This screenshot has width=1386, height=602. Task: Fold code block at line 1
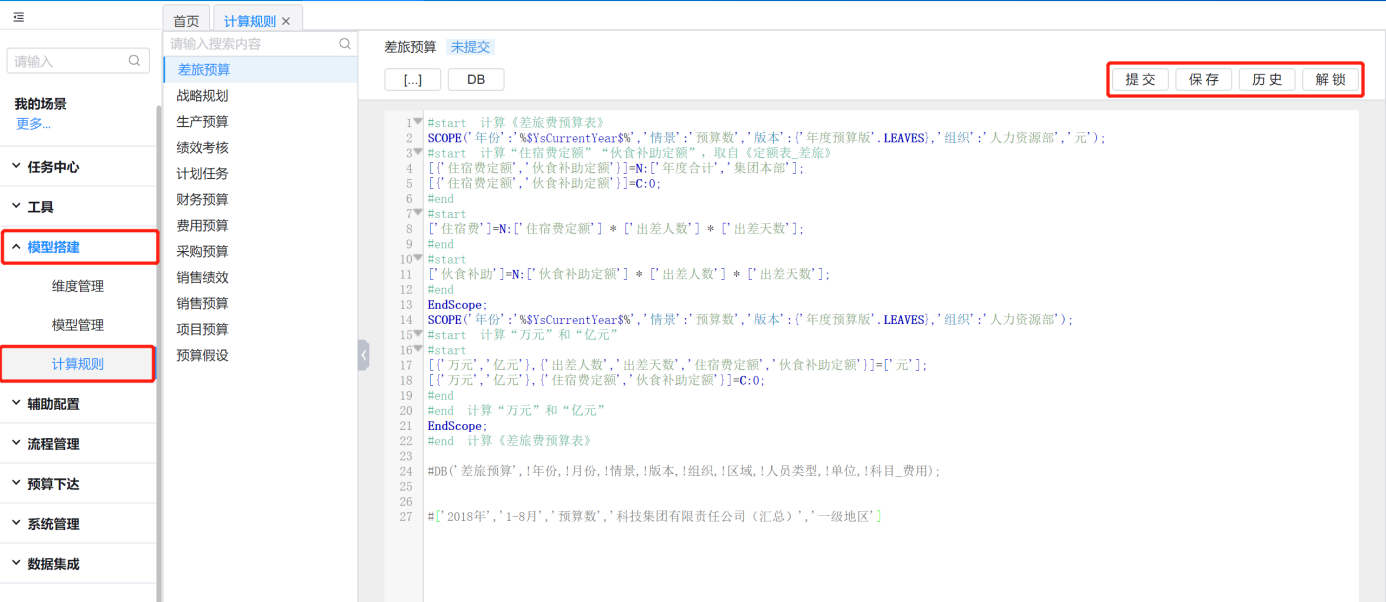(418, 122)
